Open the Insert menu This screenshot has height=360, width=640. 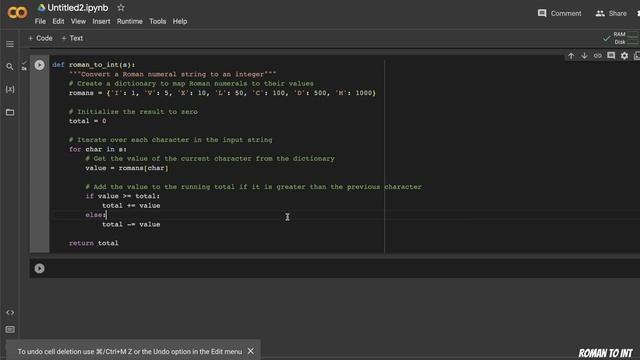click(x=101, y=22)
